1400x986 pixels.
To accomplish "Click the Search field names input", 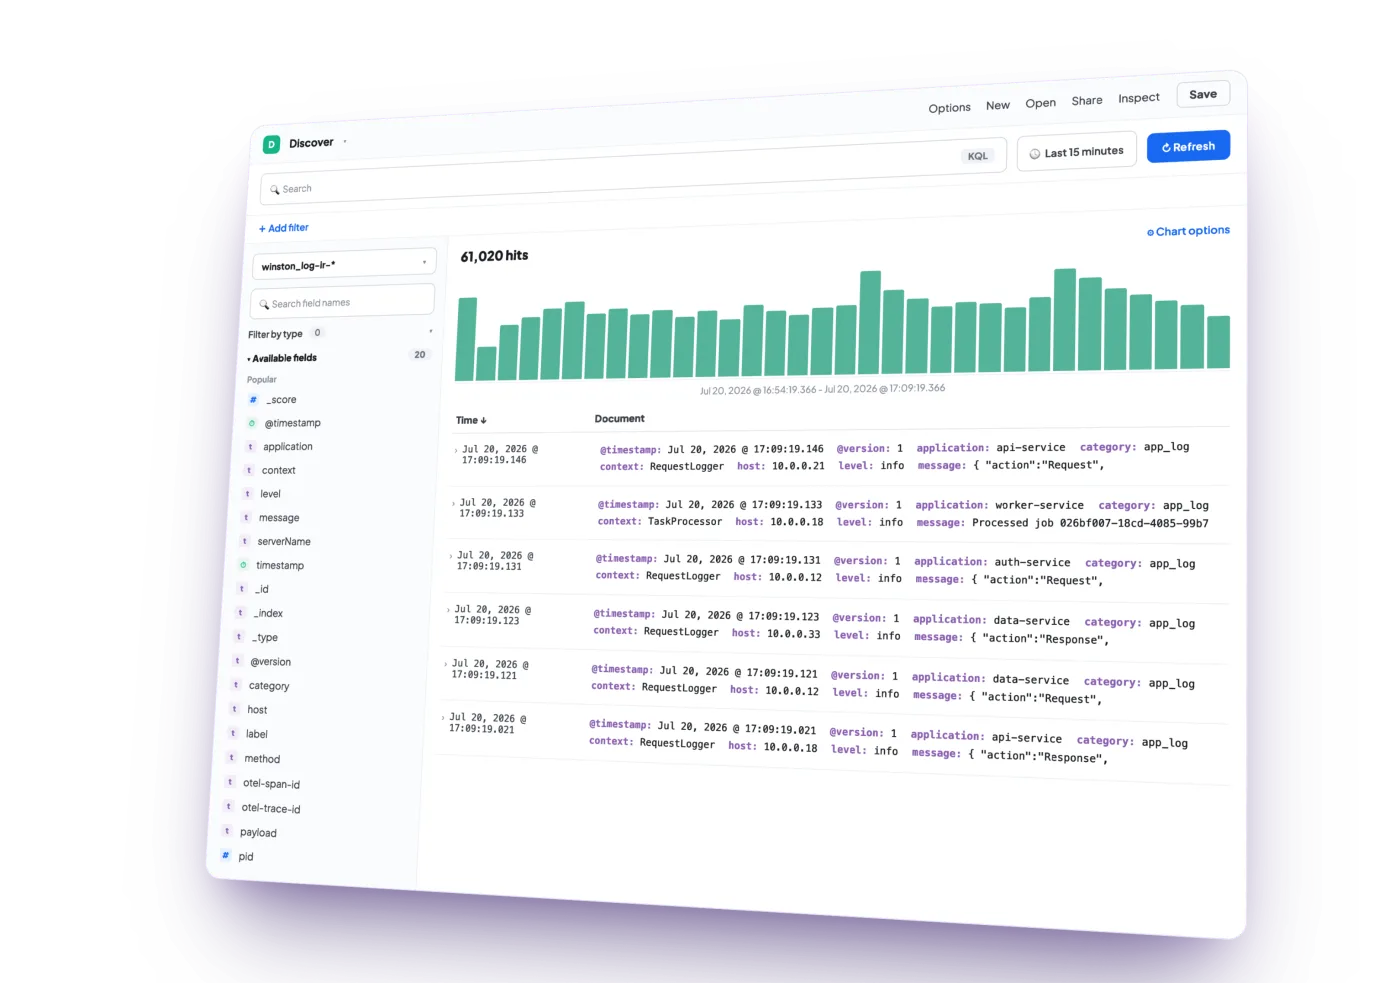I will (342, 301).
